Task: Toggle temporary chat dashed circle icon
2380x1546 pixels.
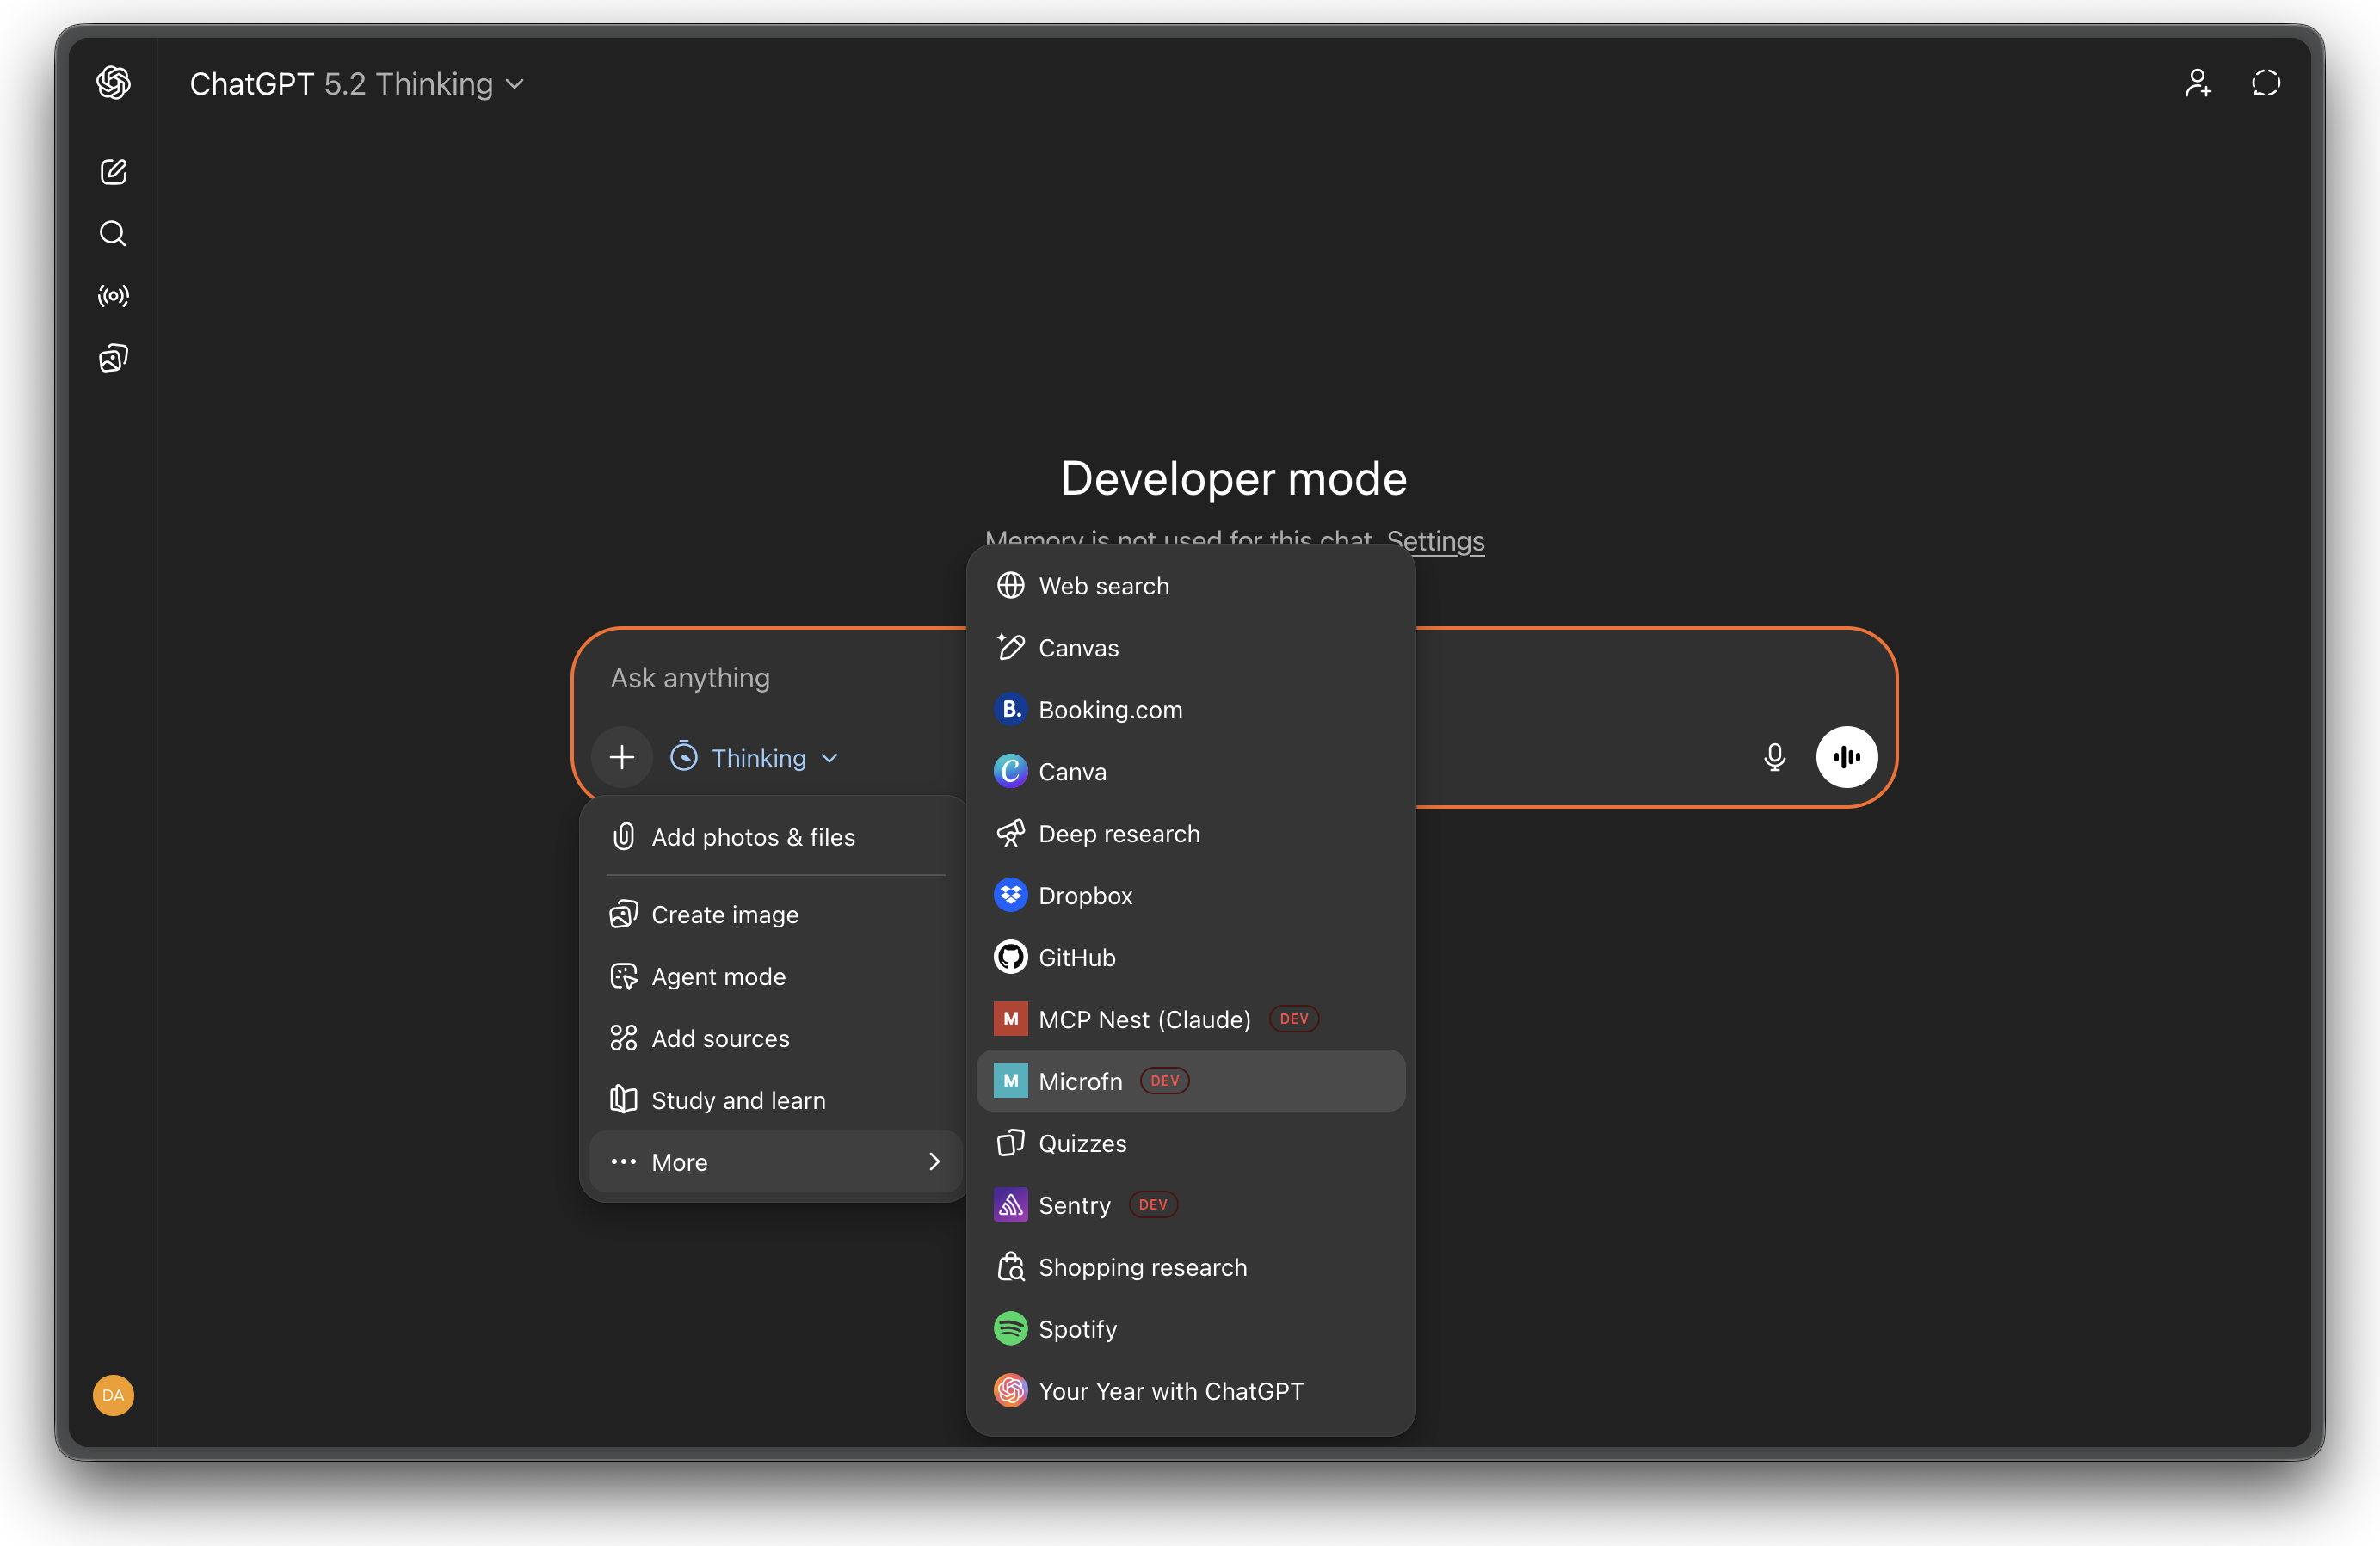Action: [2265, 82]
